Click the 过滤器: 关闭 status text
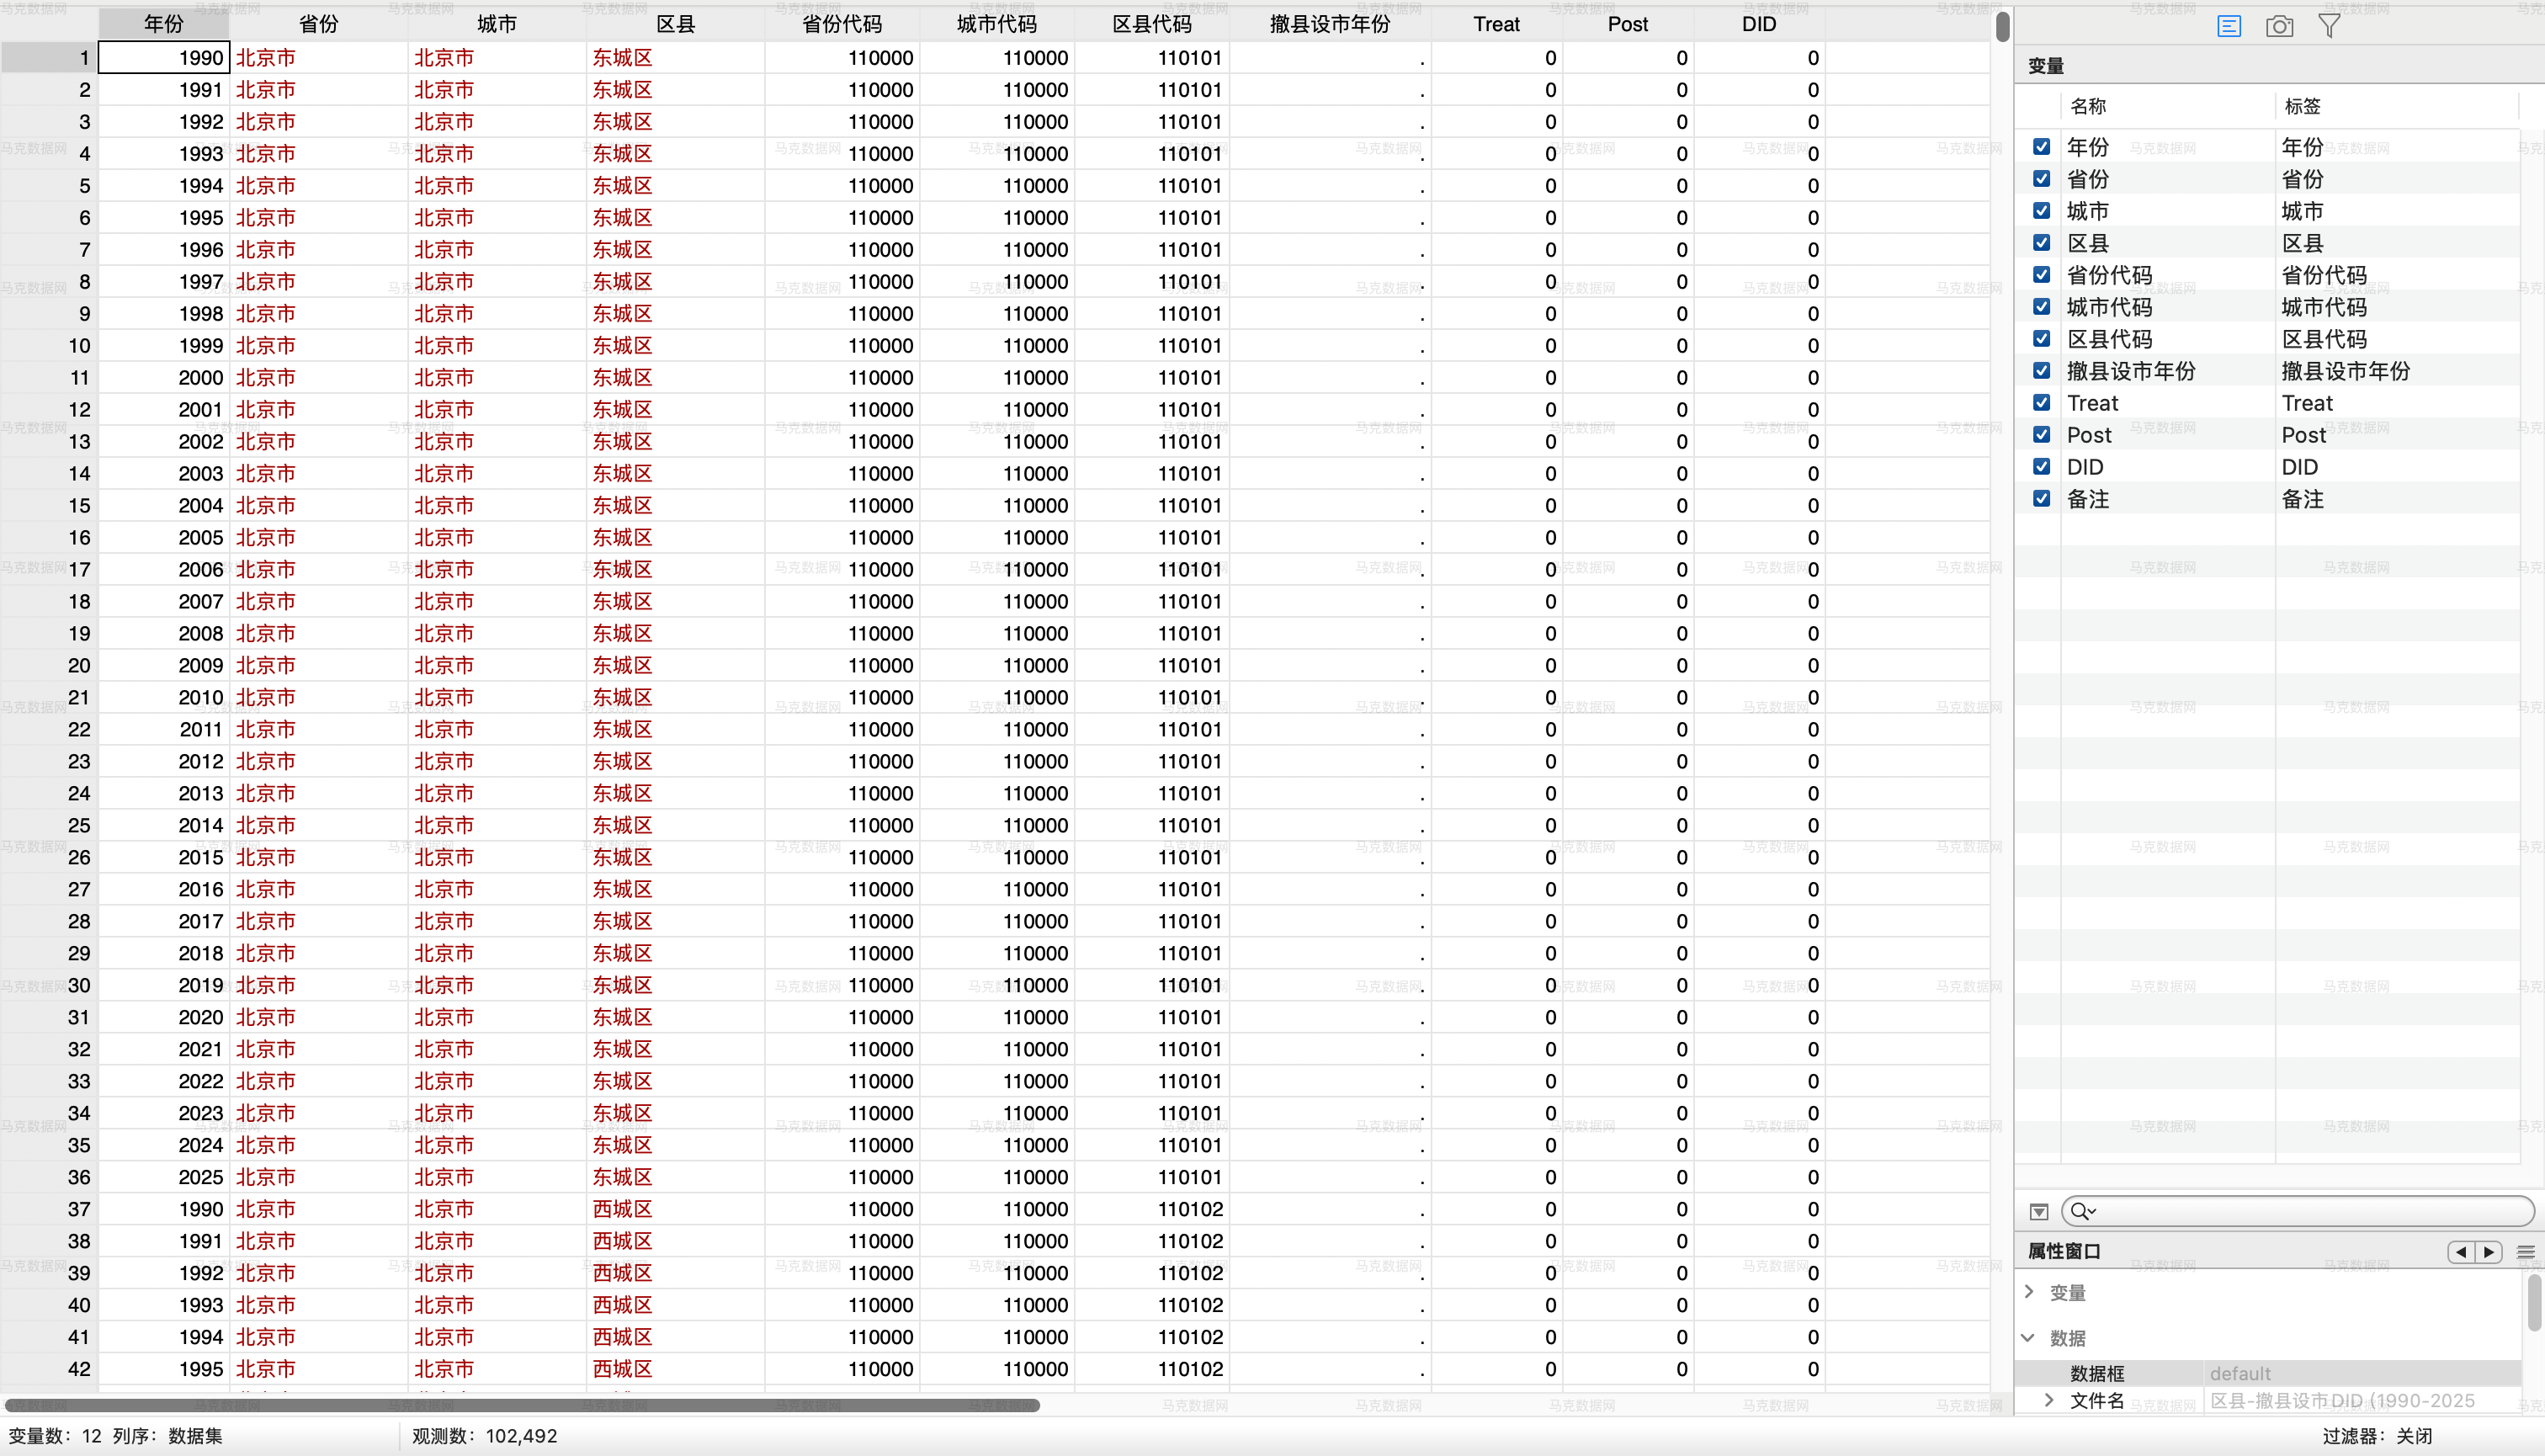 [2377, 1436]
